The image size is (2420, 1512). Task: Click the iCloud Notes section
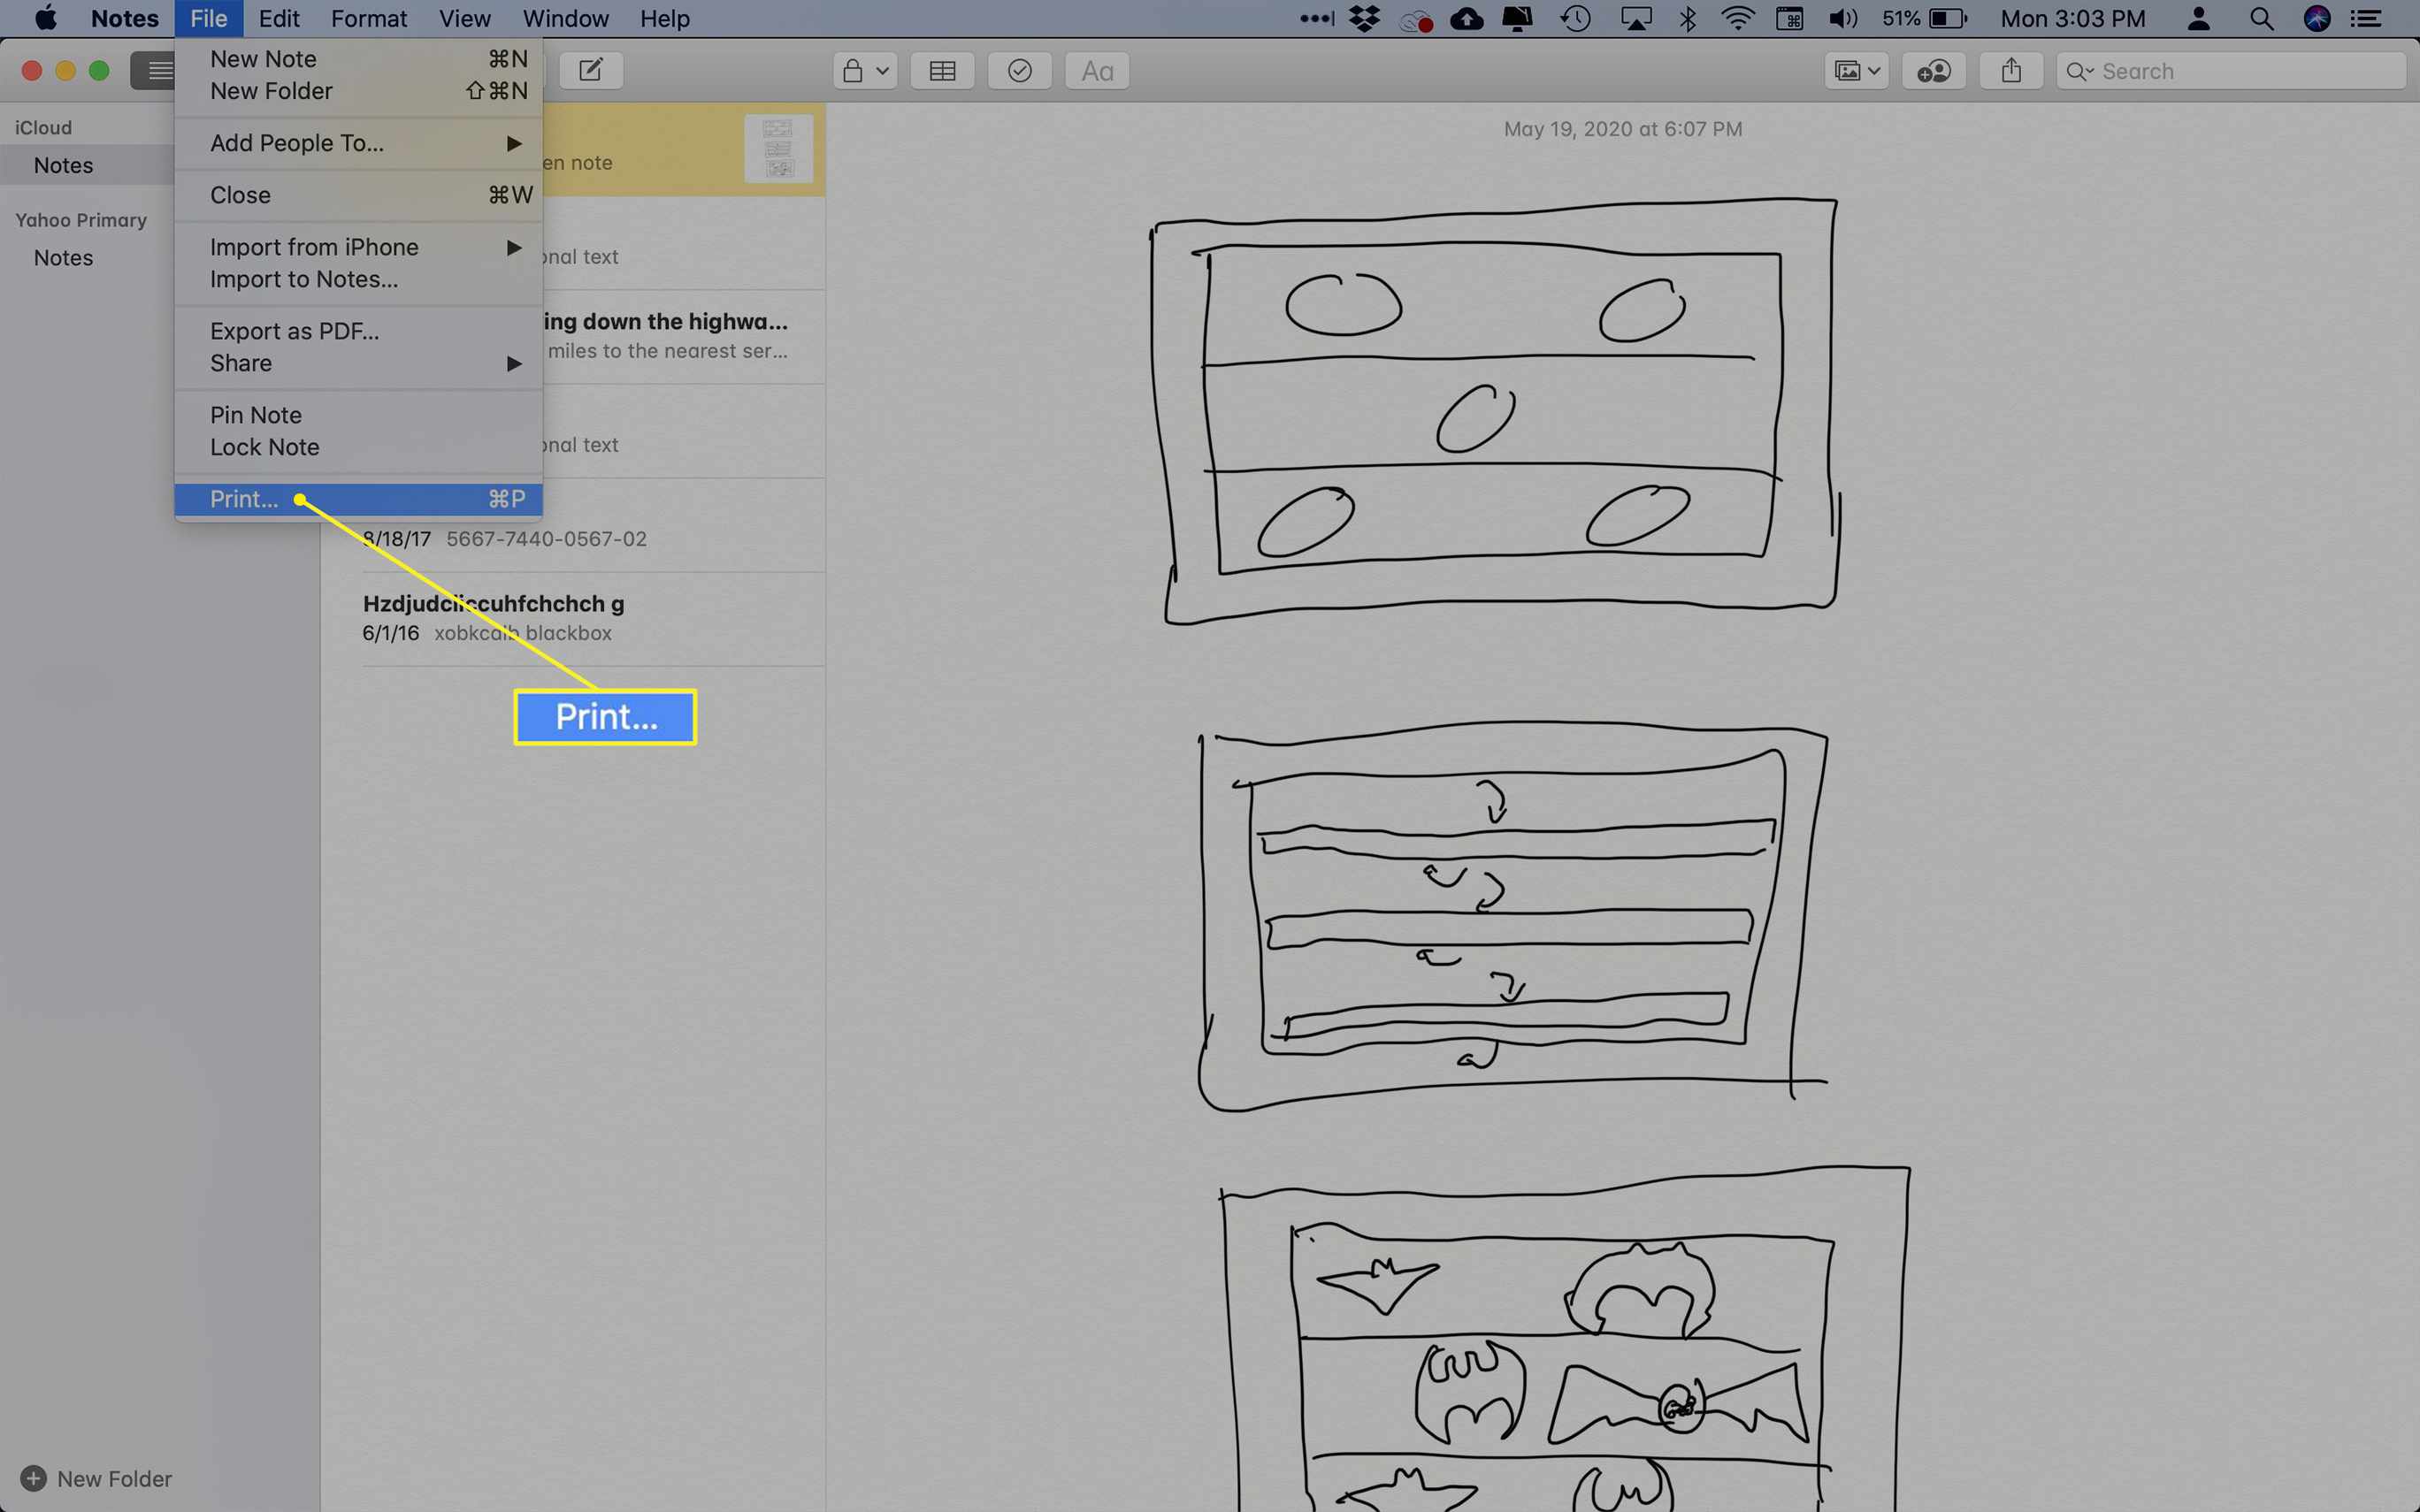click(61, 164)
